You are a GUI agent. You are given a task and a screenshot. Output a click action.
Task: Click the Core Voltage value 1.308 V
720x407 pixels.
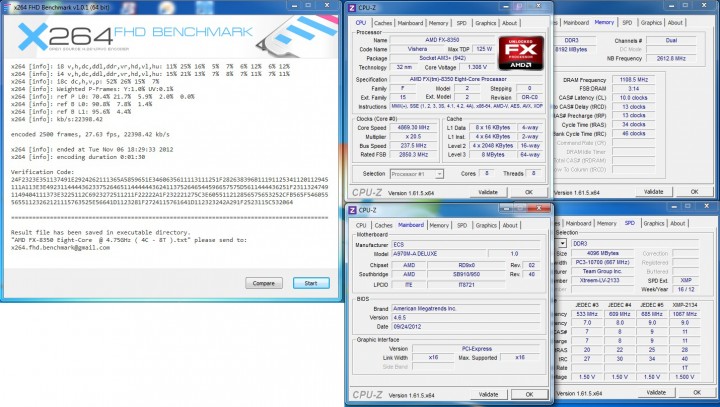point(477,67)
